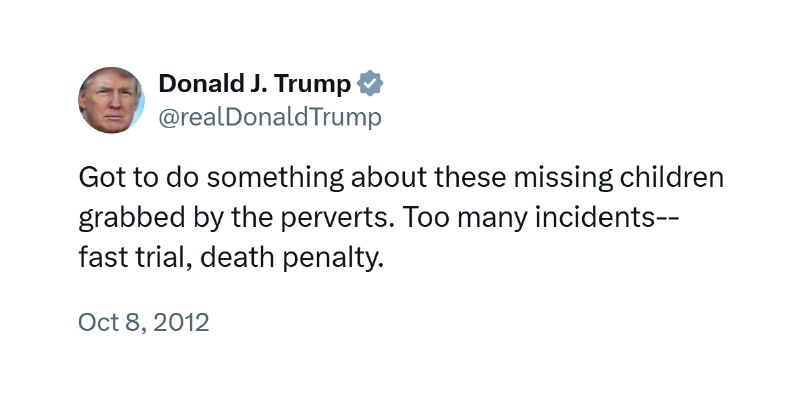Click the display name Donald J. Trump
This screenshot has width=800, height=399.
[x=255, y=84]
